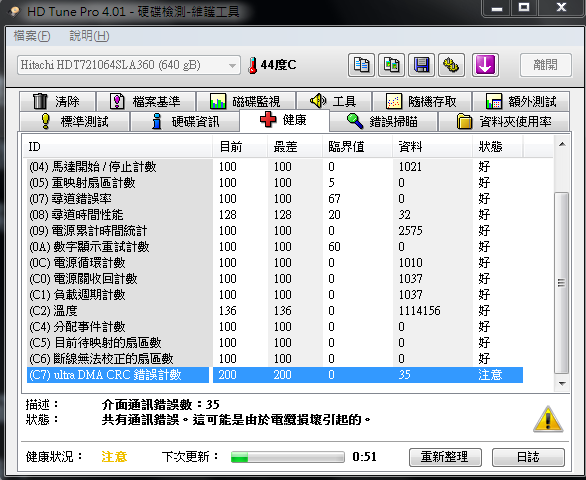Click the 最差 column header

[x=294, y=147]
